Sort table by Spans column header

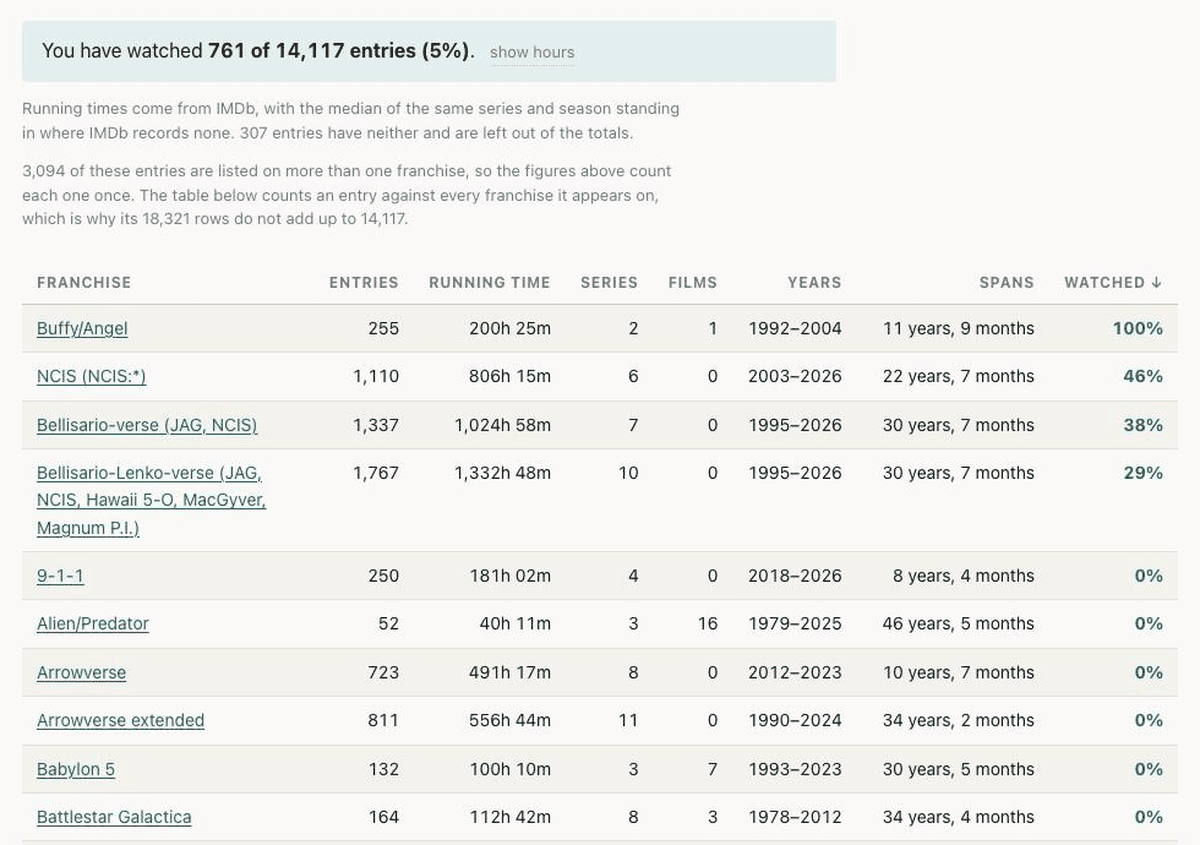(1007, 282)
